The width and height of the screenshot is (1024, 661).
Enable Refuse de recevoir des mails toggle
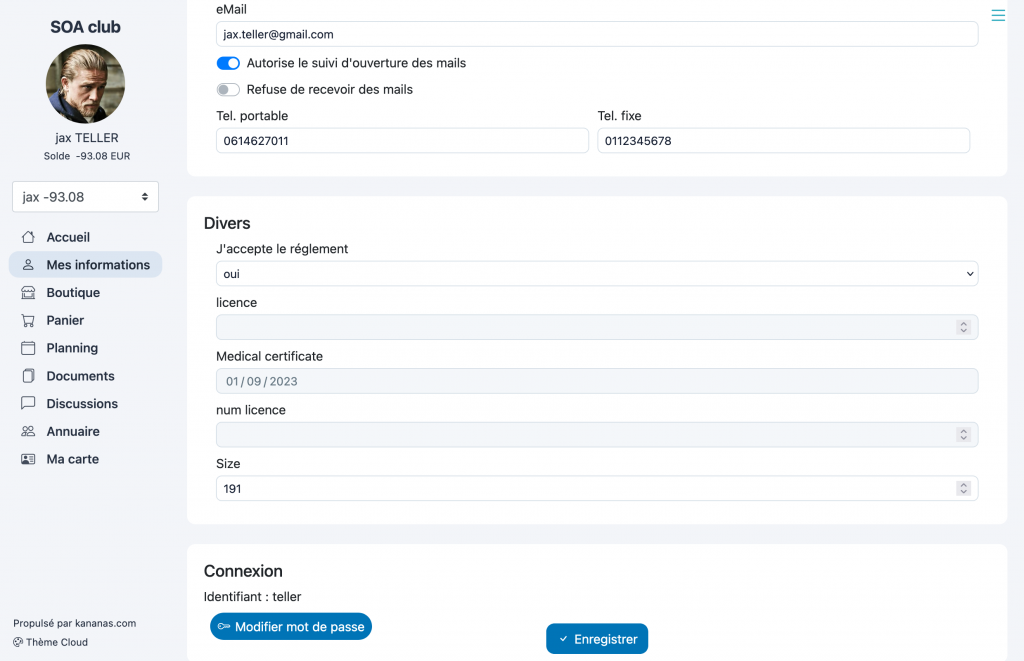point(228,89)
